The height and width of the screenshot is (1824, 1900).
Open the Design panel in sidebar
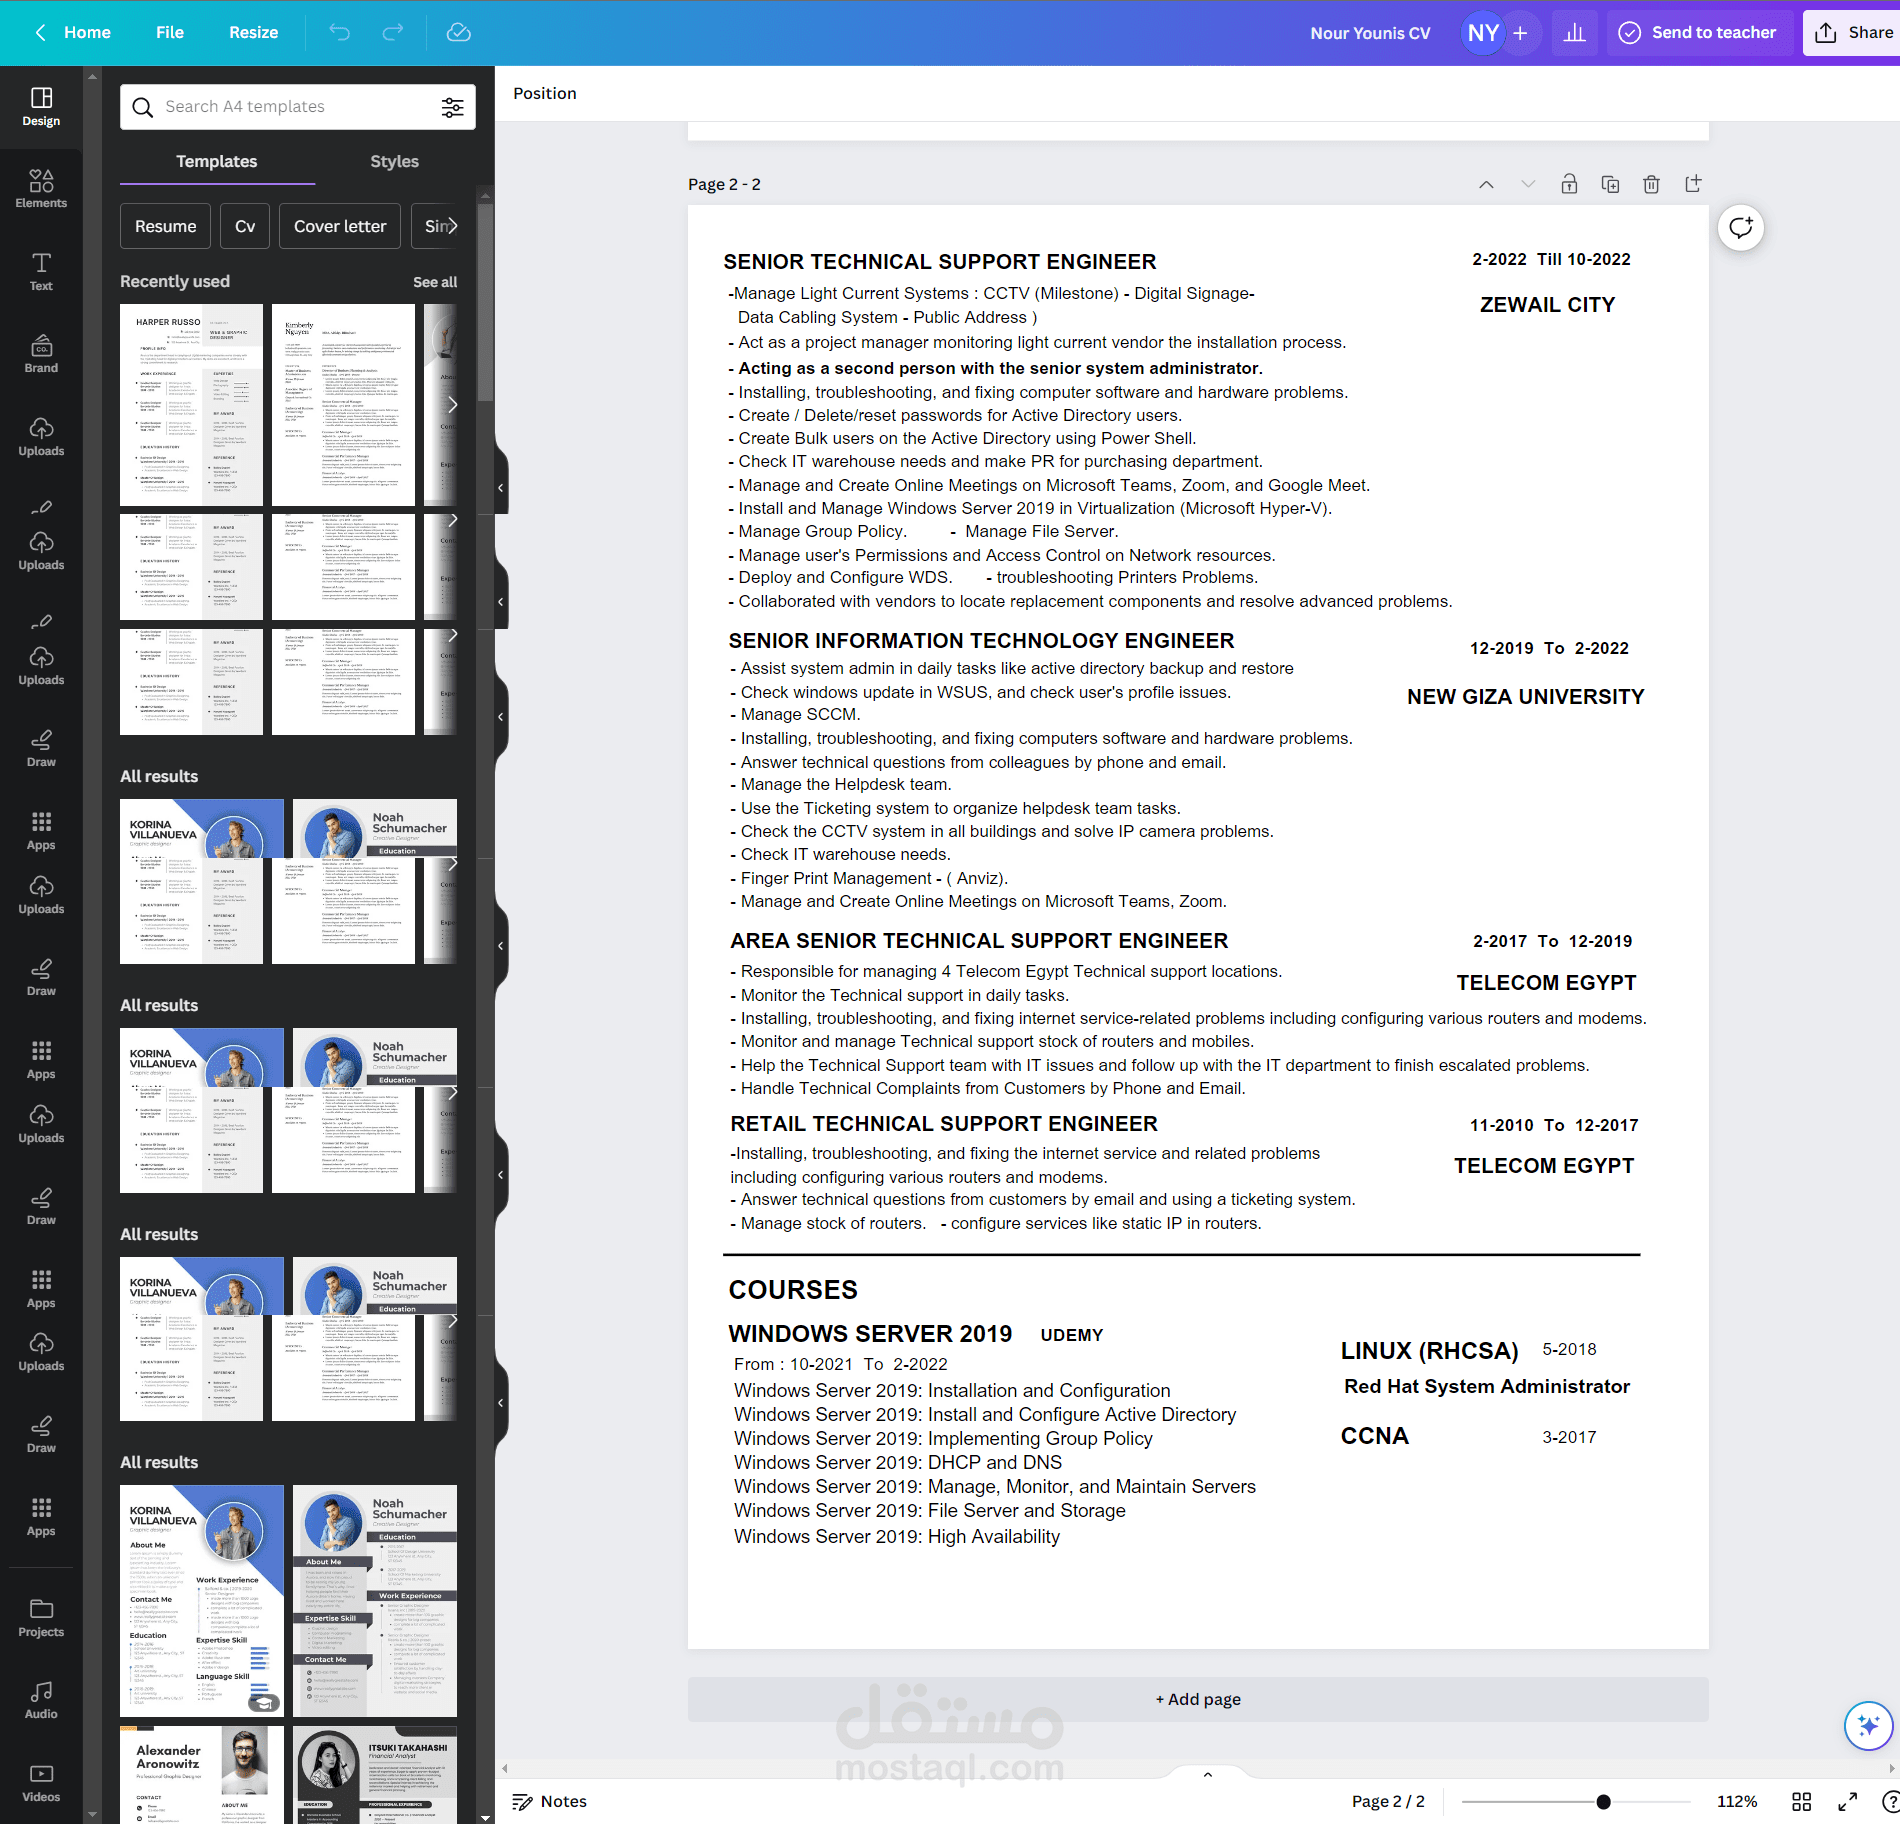41,107
